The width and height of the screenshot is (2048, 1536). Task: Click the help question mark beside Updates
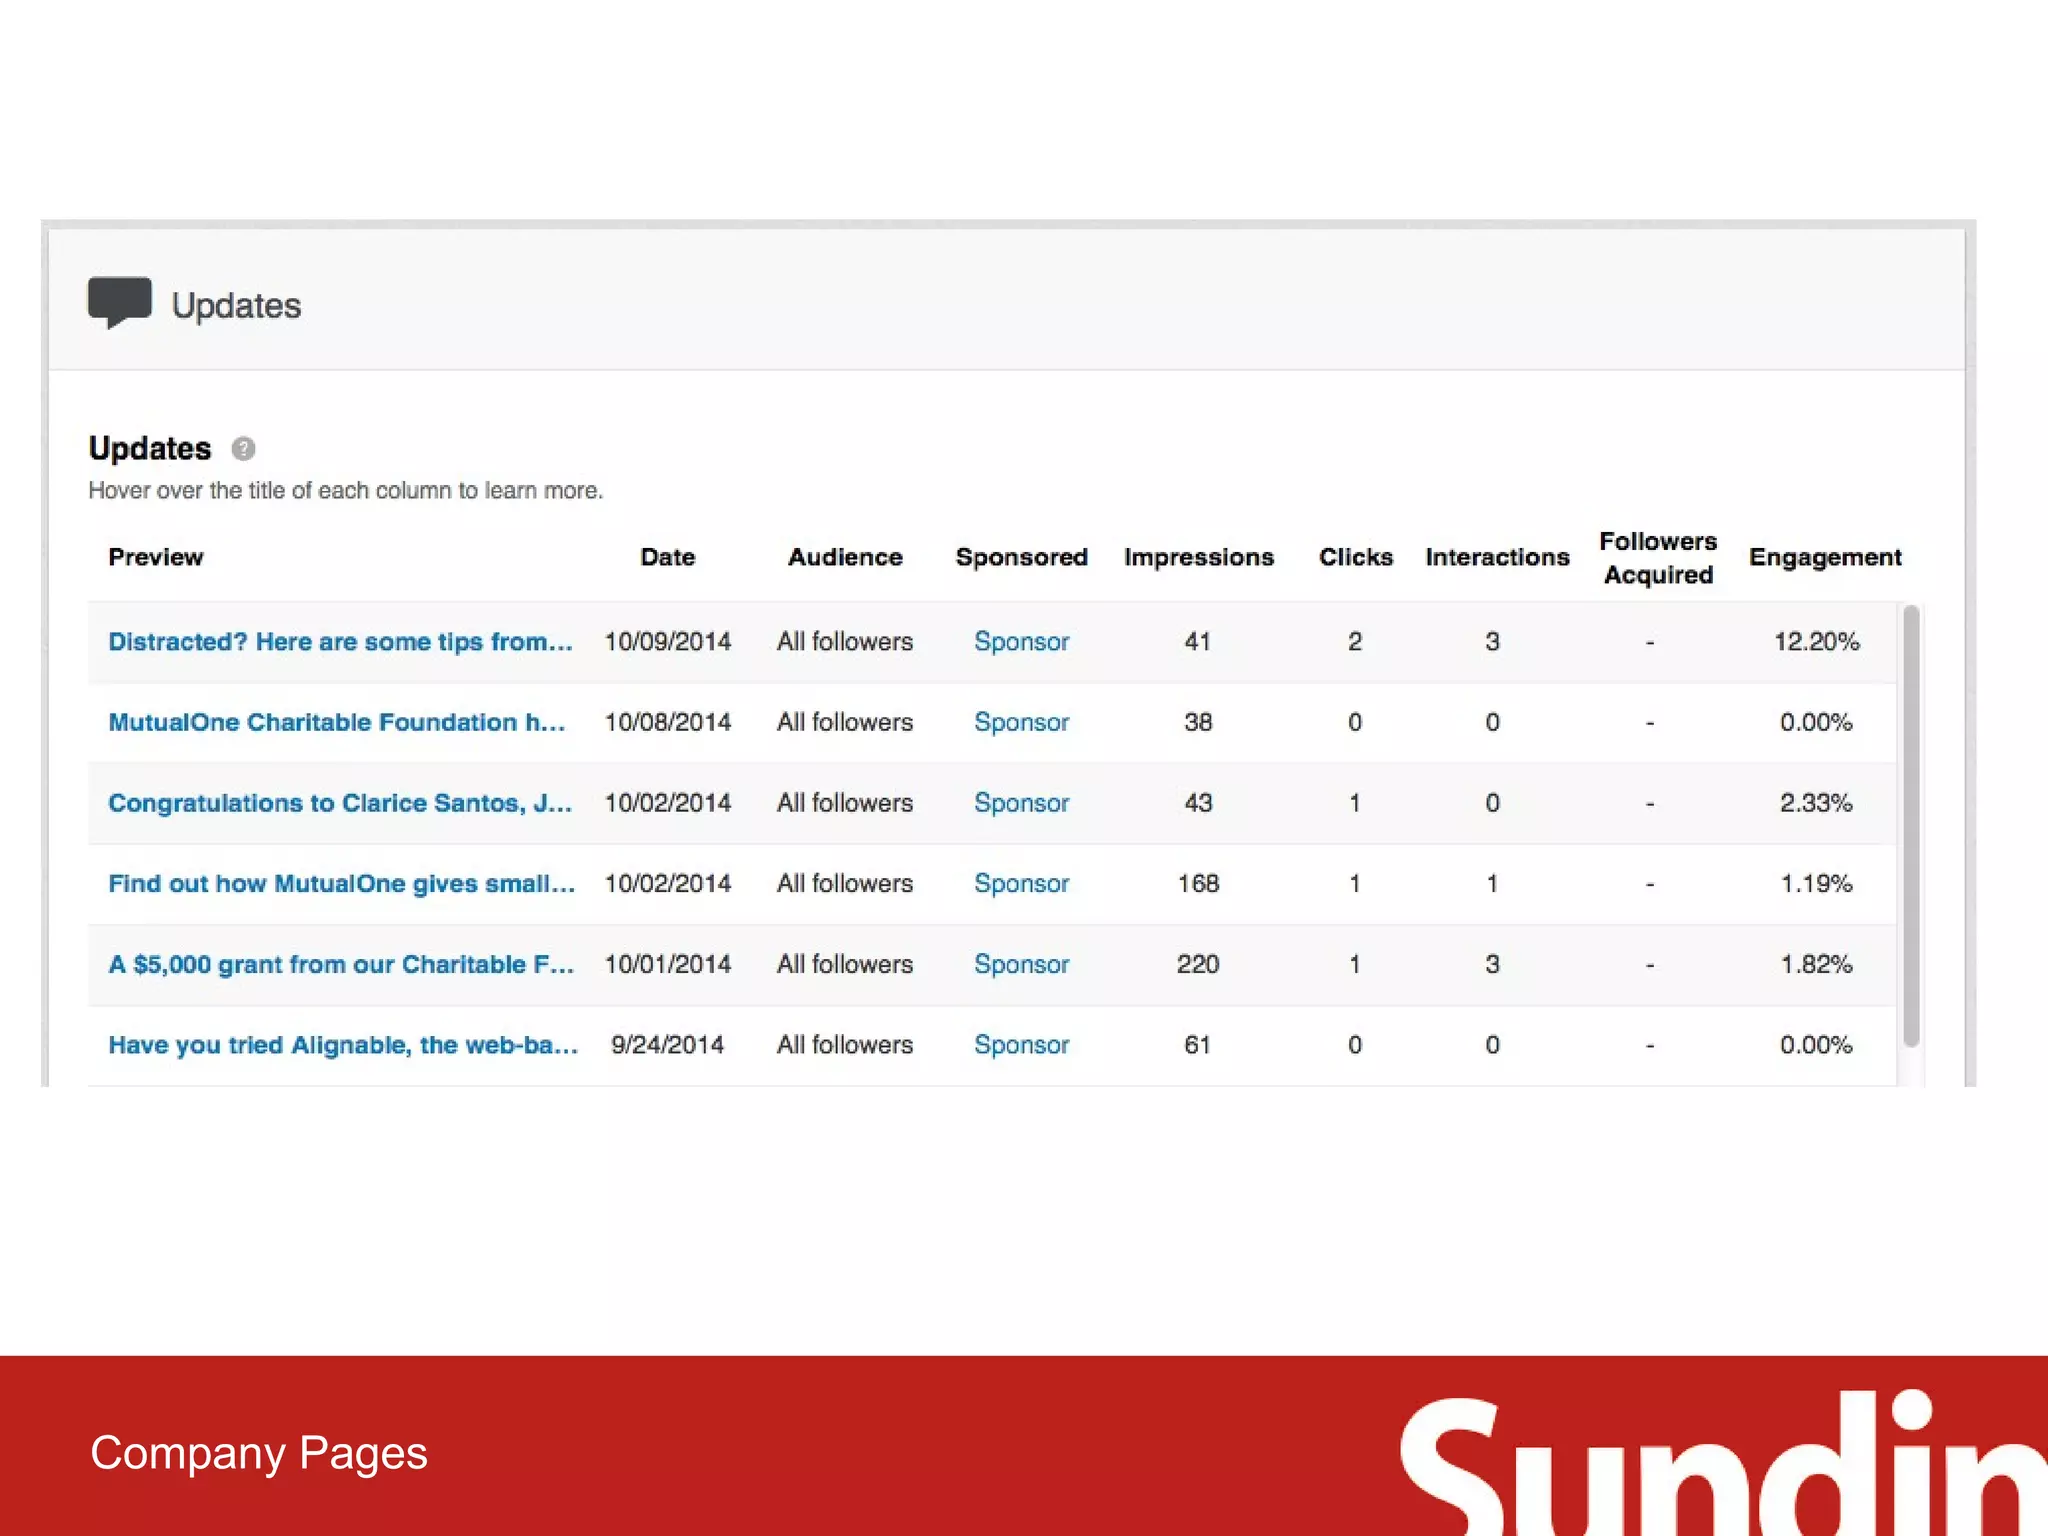pos(243,448)
